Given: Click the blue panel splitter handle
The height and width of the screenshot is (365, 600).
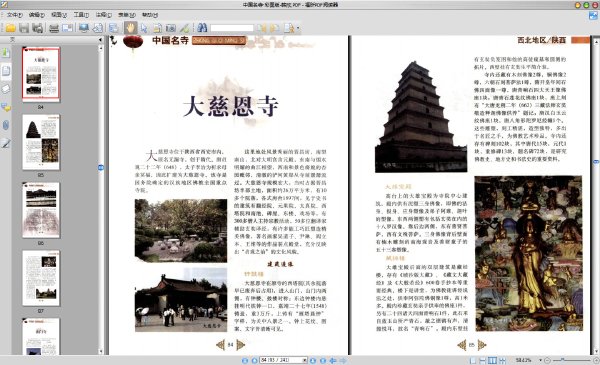Looking at the screenshot, I should [101, 167].
